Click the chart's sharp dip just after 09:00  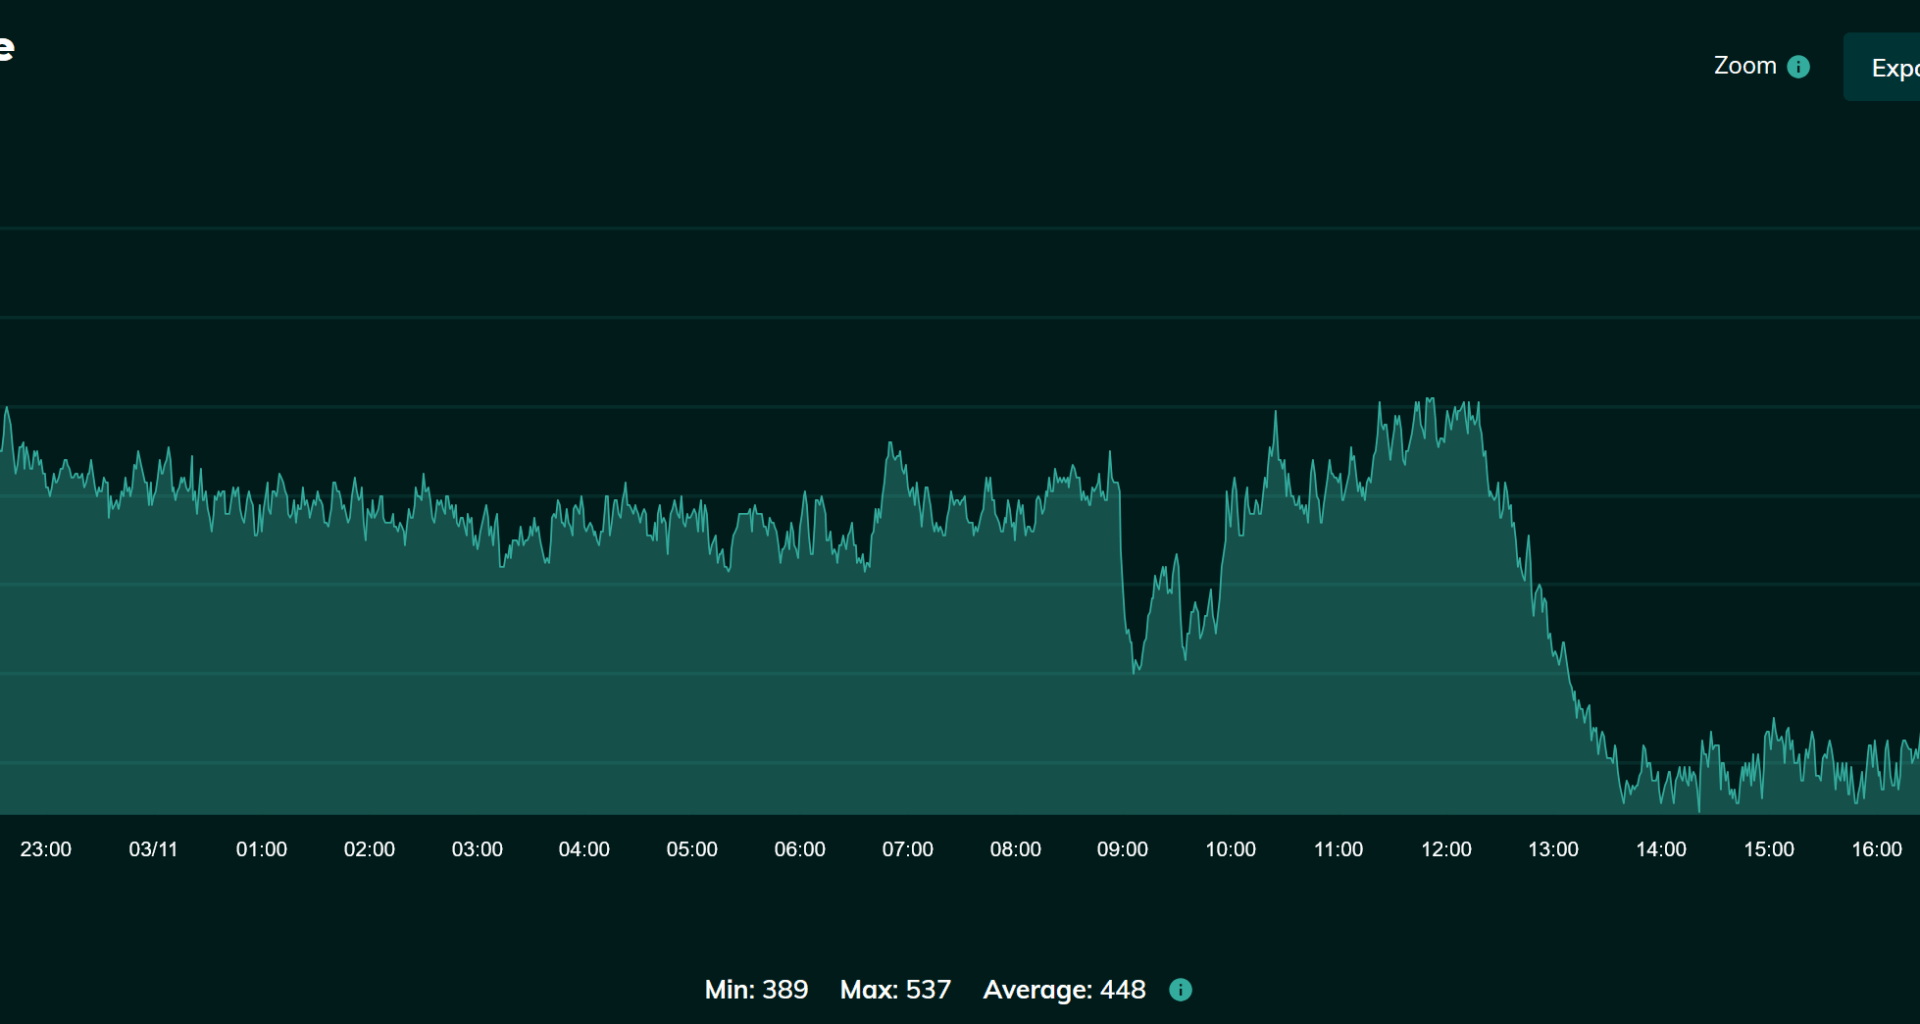tap(1135, 670)
